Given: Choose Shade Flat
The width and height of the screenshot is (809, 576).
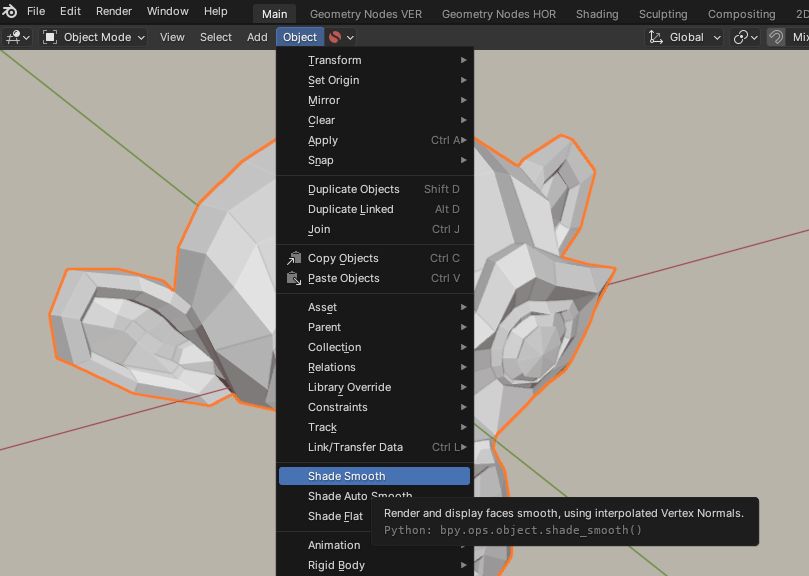Looking at the screenshot, I should [x=335, y=516].
